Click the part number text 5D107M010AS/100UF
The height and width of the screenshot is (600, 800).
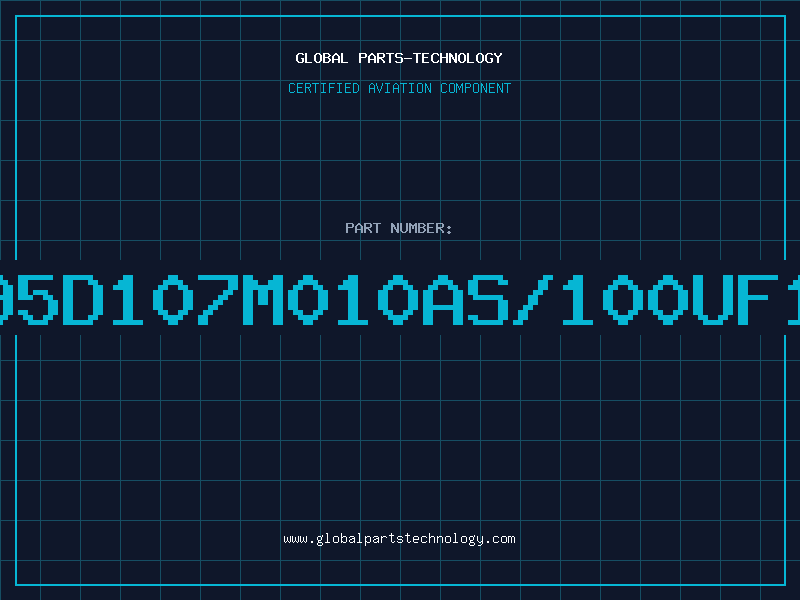coord(400,300)
